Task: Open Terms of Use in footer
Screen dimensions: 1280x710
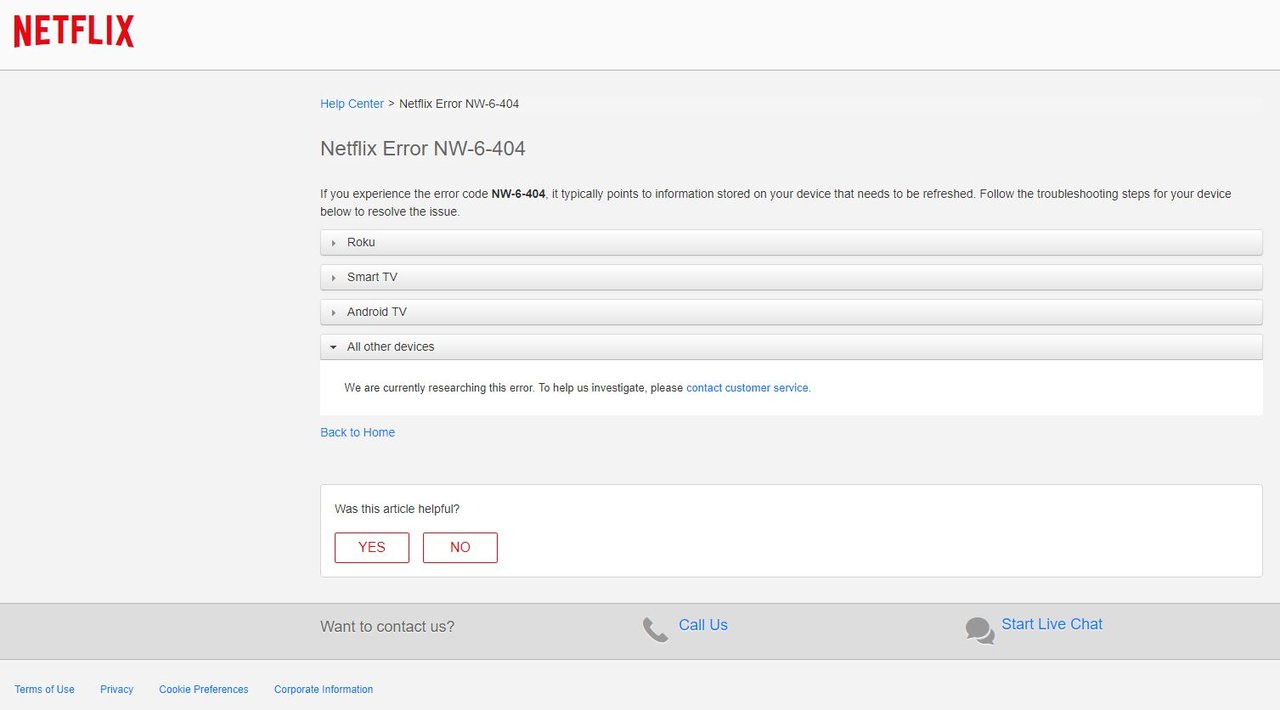Action: click(44, 689)
